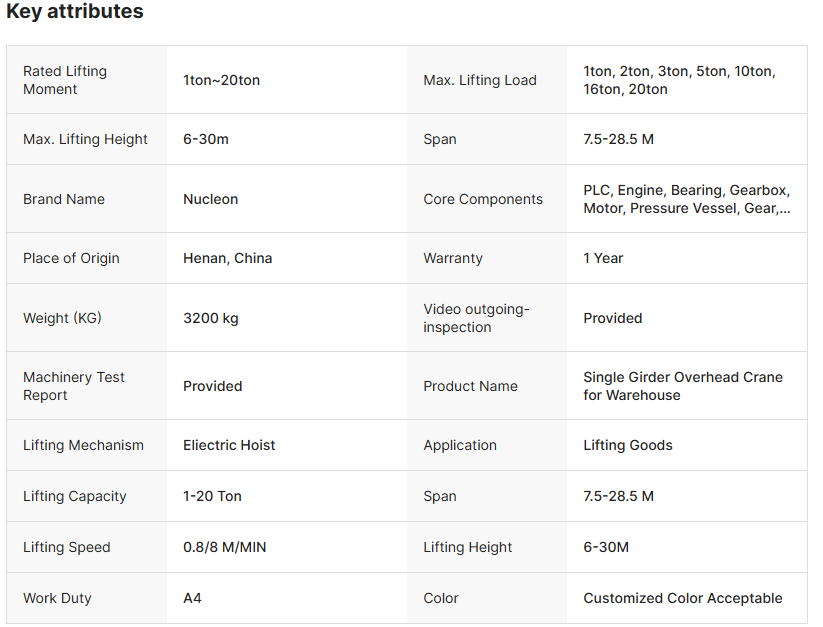823x627 pixels.
Task: Click the "1ton~20ton" value
Action: coord(221,80)
